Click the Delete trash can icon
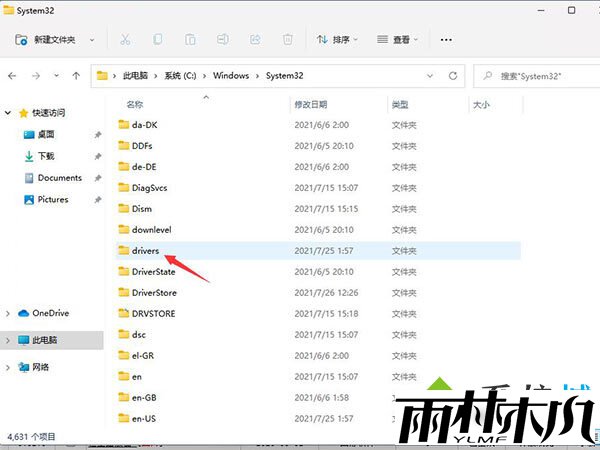Image resolution: width=600 pixels, height=450 pixels. [x=287, y=40]
